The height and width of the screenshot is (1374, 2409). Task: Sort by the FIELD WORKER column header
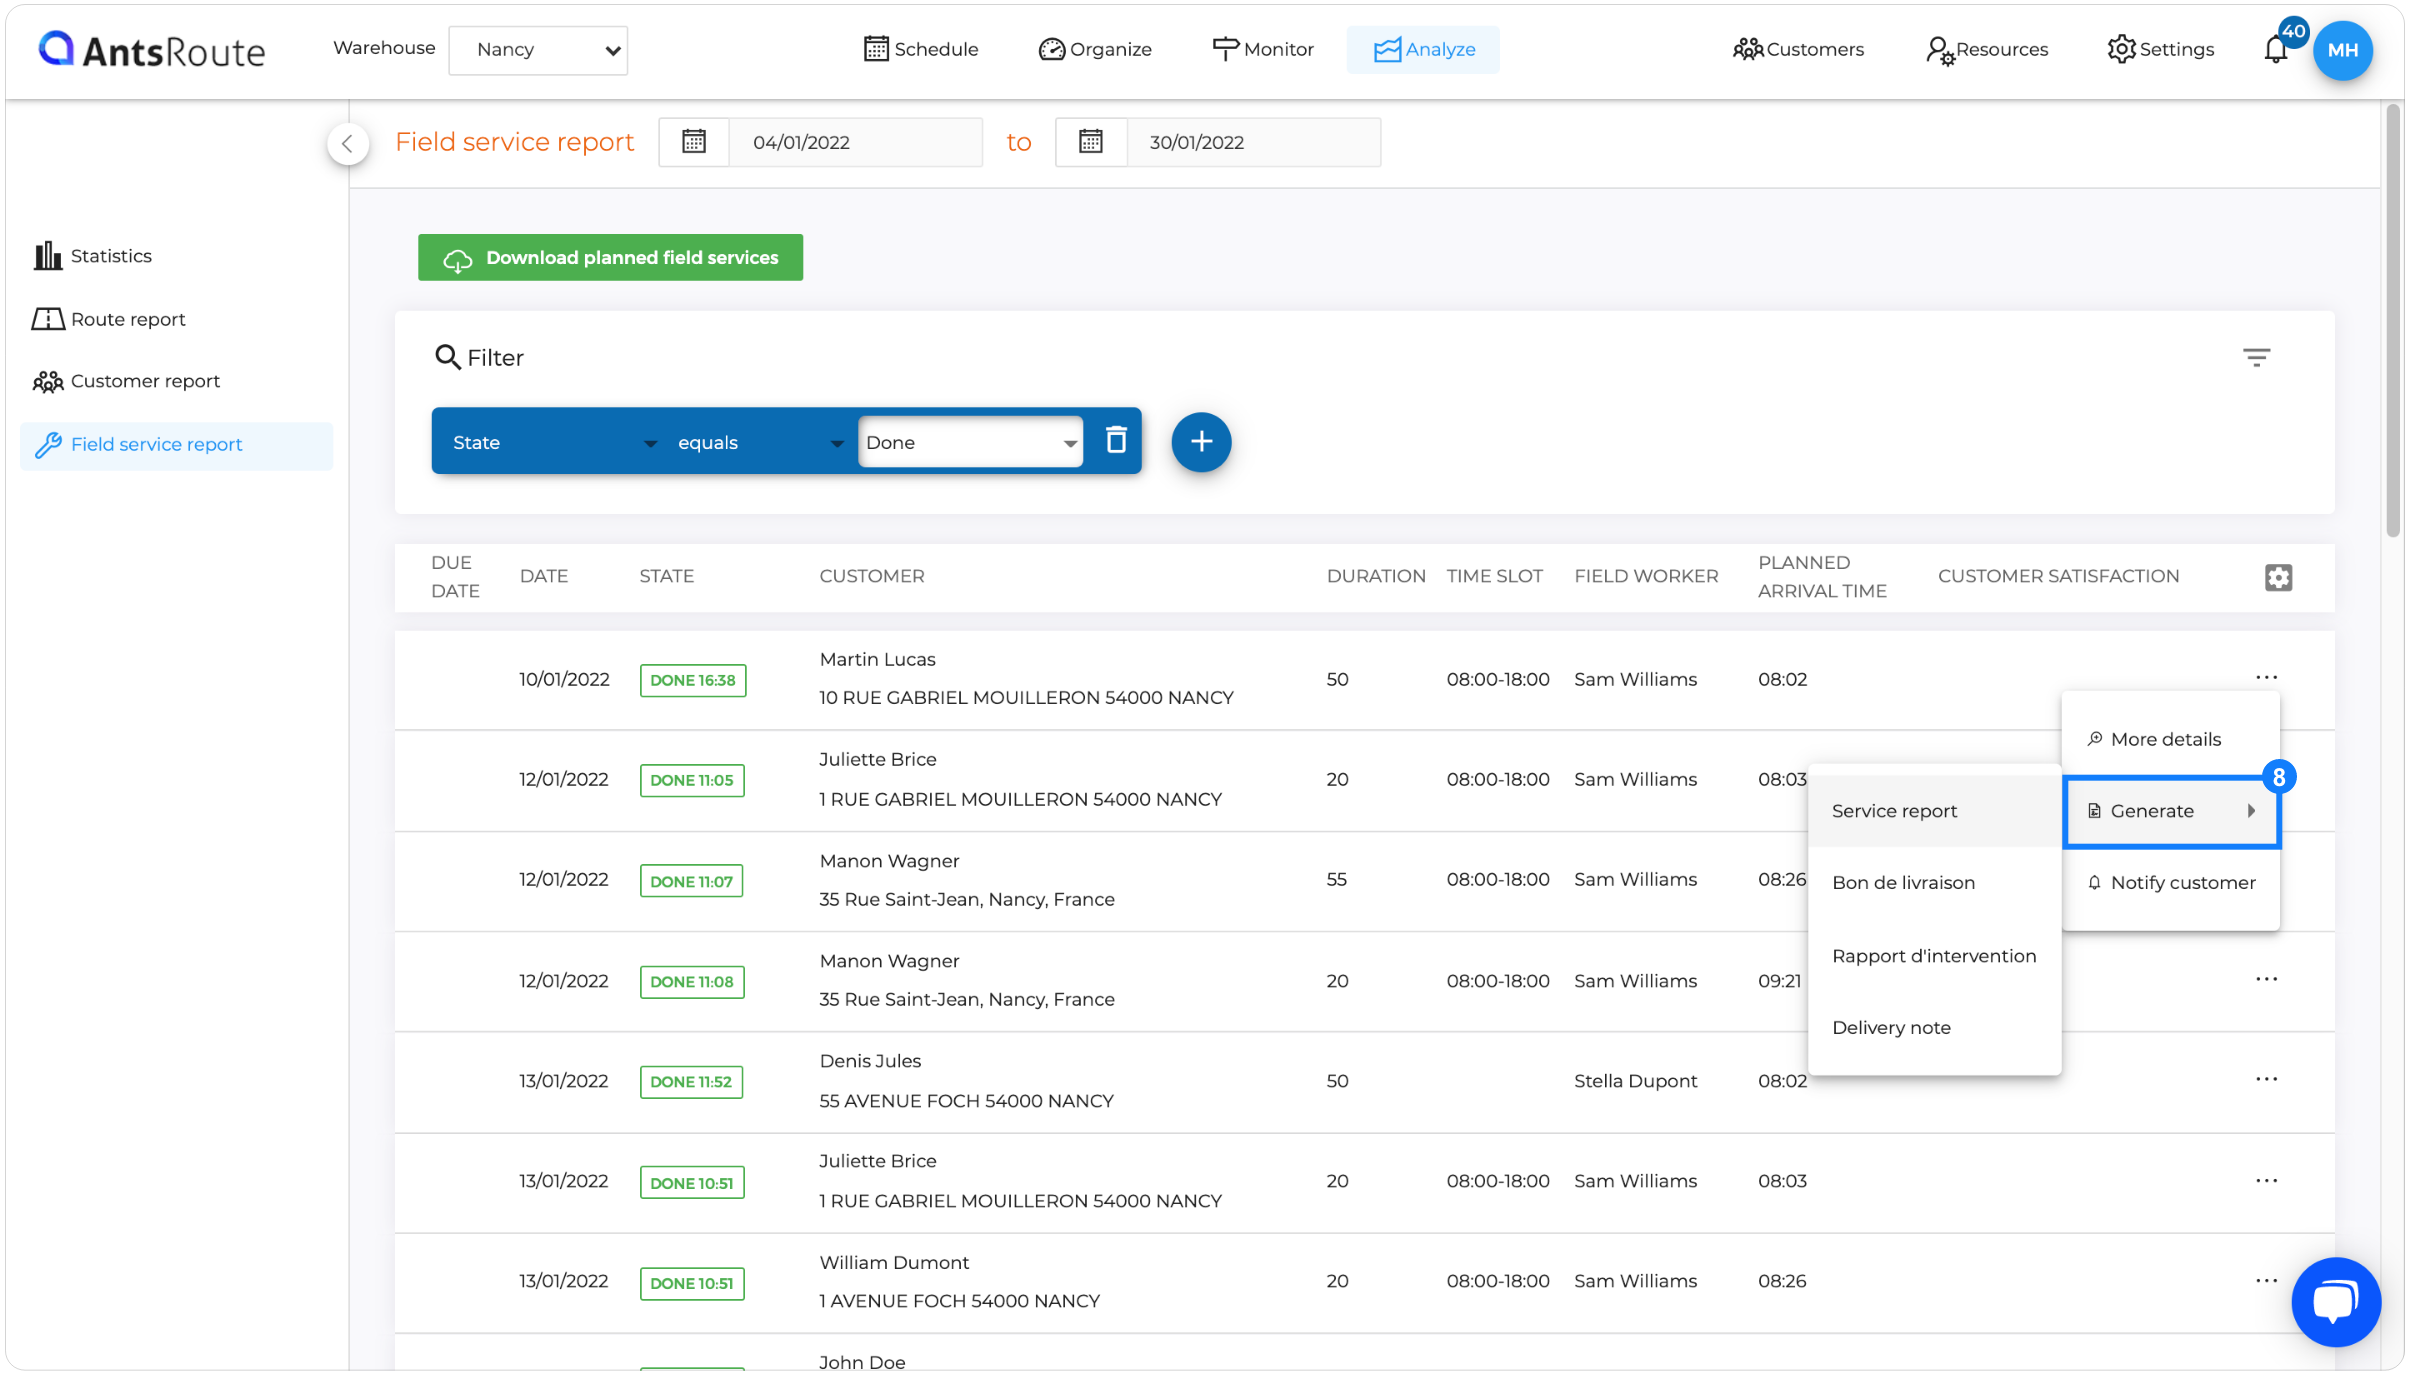tap(1646, 577)
